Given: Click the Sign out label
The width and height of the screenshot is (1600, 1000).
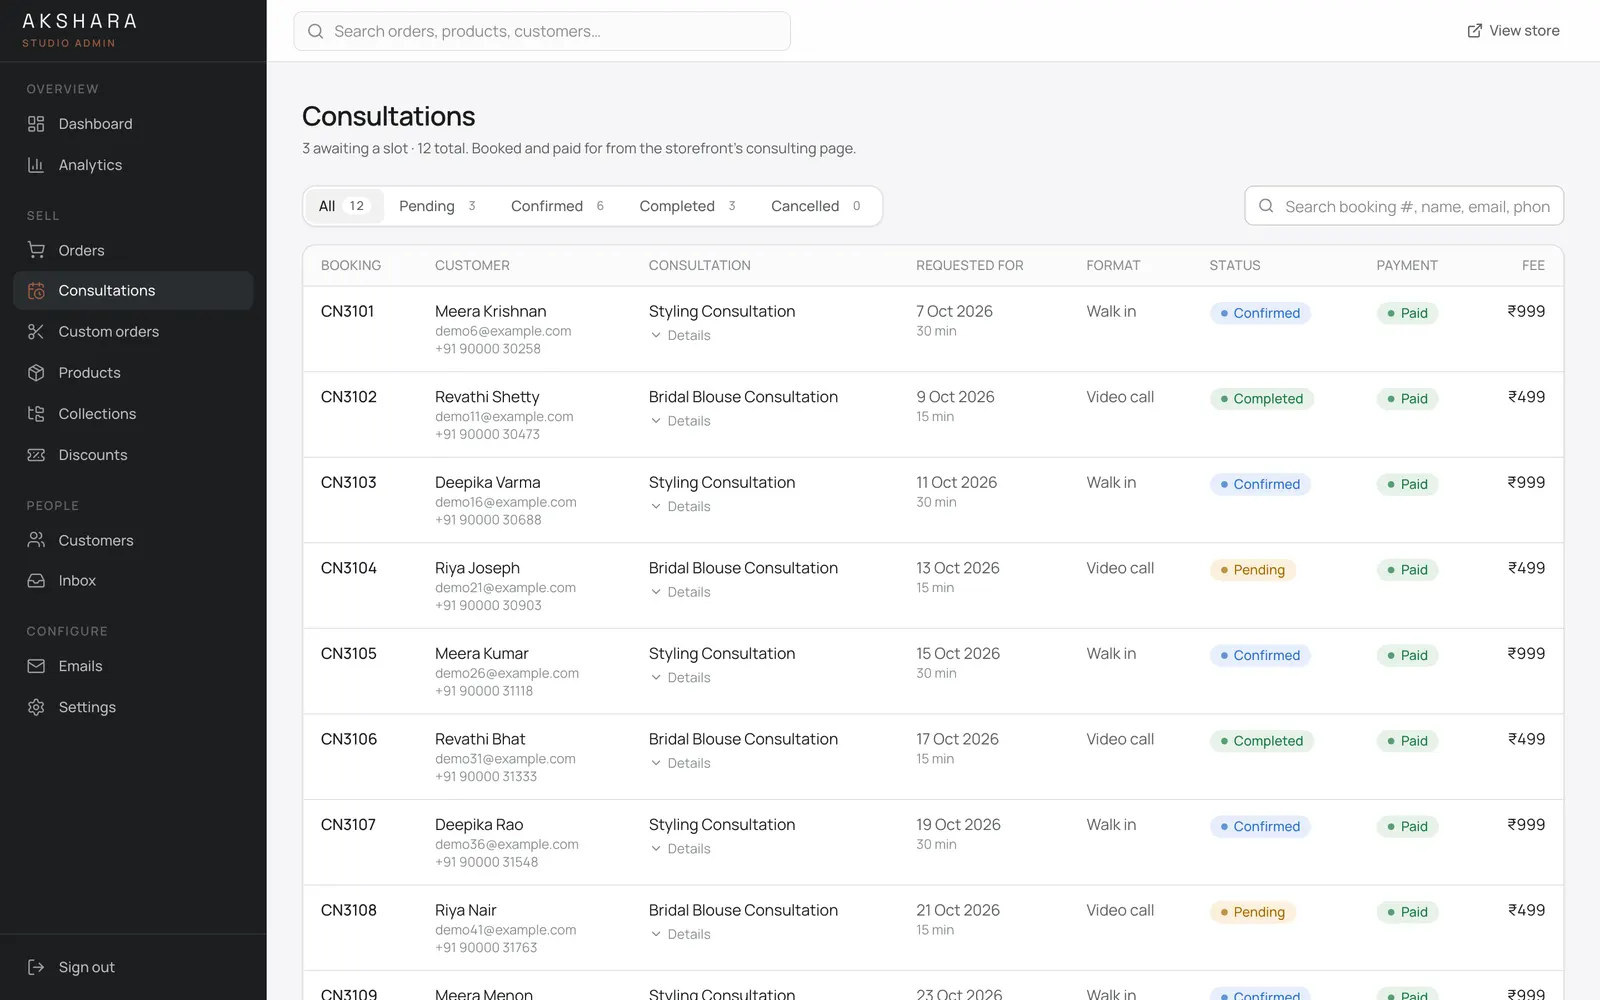Looking at the screenshot, I should (x=87, y=967).
